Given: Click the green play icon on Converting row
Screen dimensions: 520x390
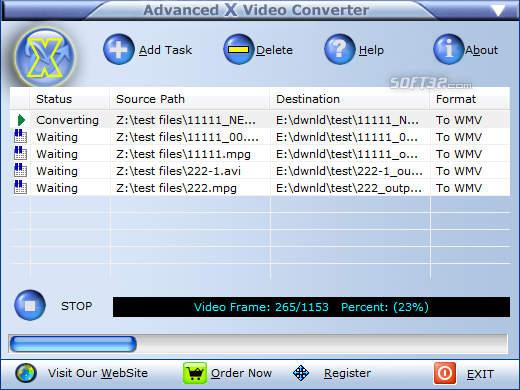Looking at the screenshot, I should (x=21, y=120).
